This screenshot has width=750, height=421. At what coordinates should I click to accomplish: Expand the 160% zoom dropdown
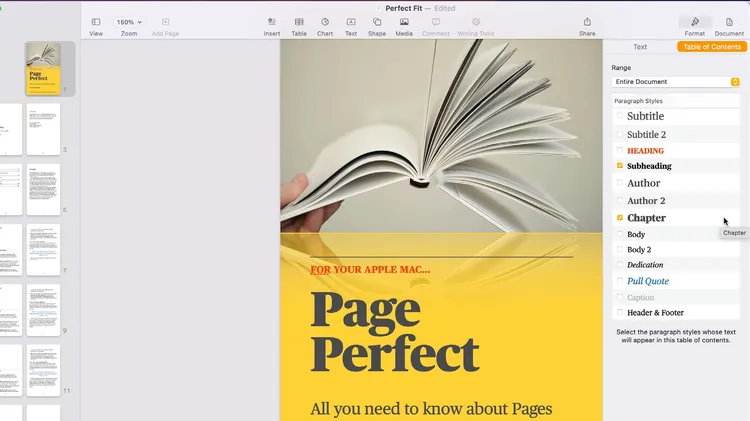(129, 22)
